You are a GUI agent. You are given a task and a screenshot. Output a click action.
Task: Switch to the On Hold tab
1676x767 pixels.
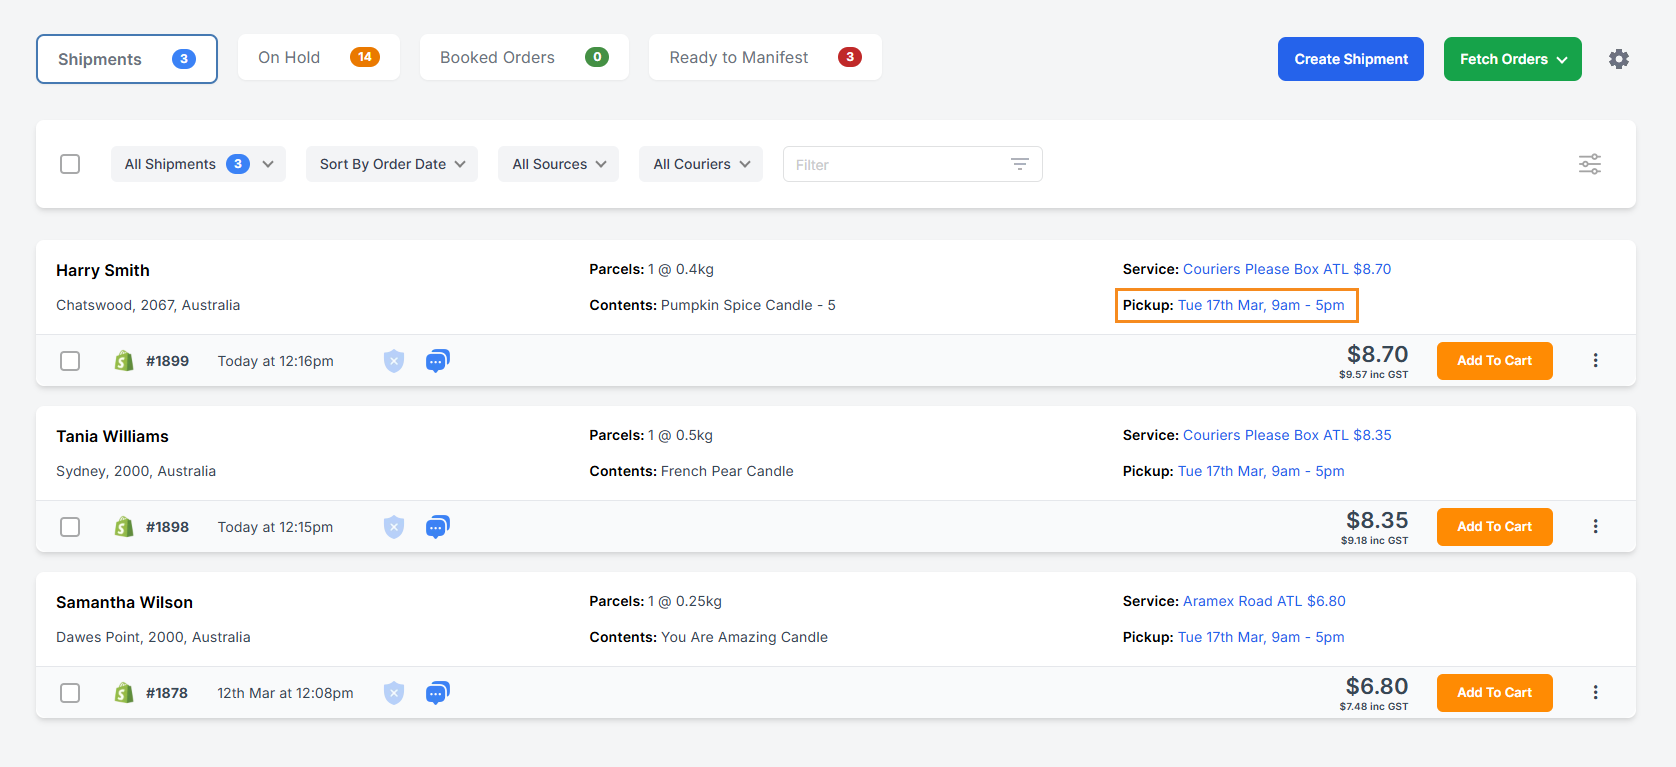318,58
